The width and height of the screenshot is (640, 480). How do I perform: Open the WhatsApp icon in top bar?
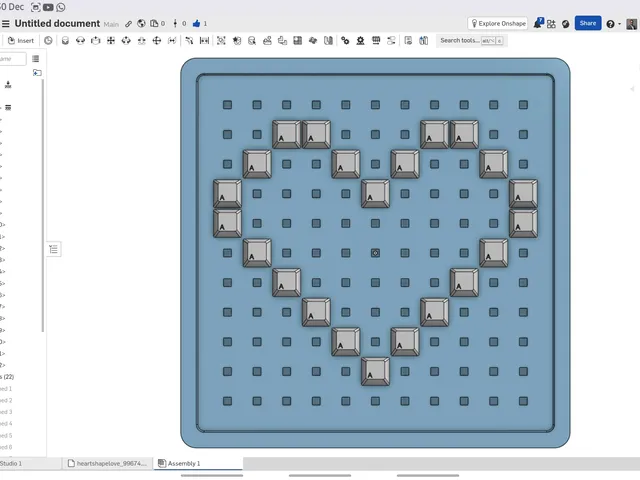61,7
